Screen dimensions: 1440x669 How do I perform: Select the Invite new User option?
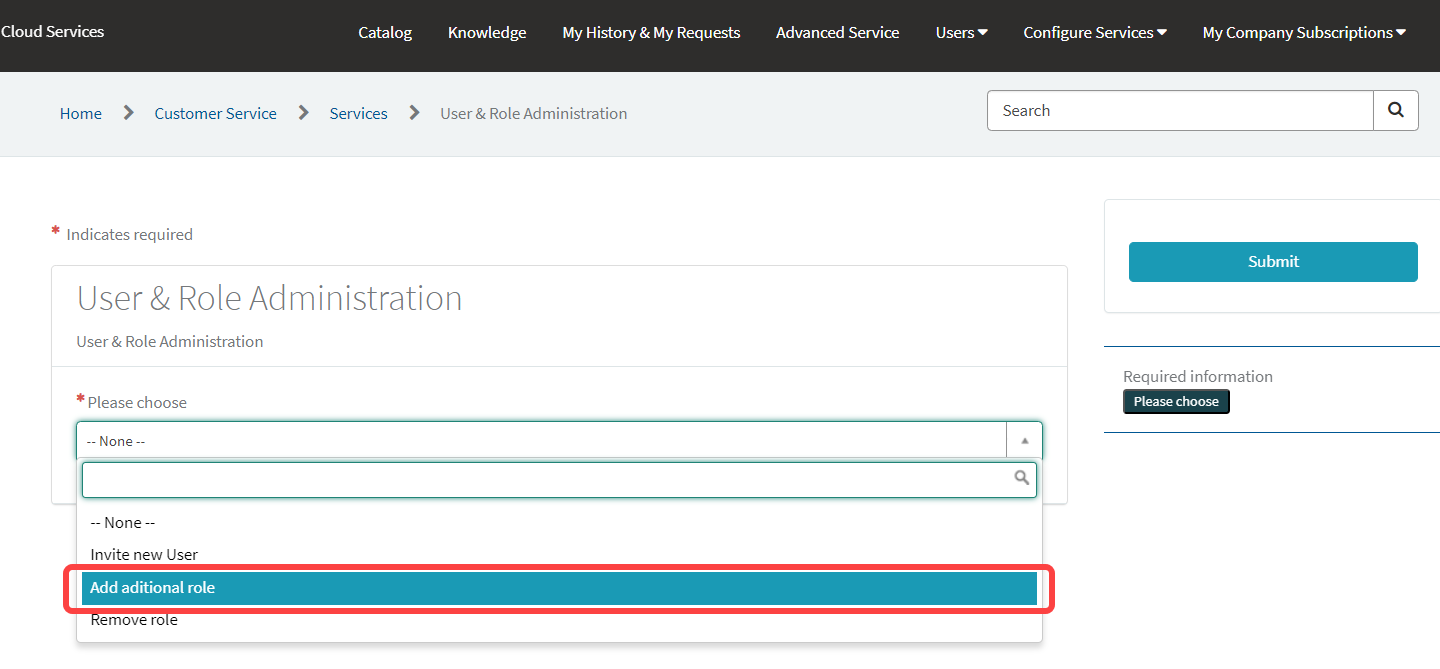pyautogui.click(x=144, y=555)
